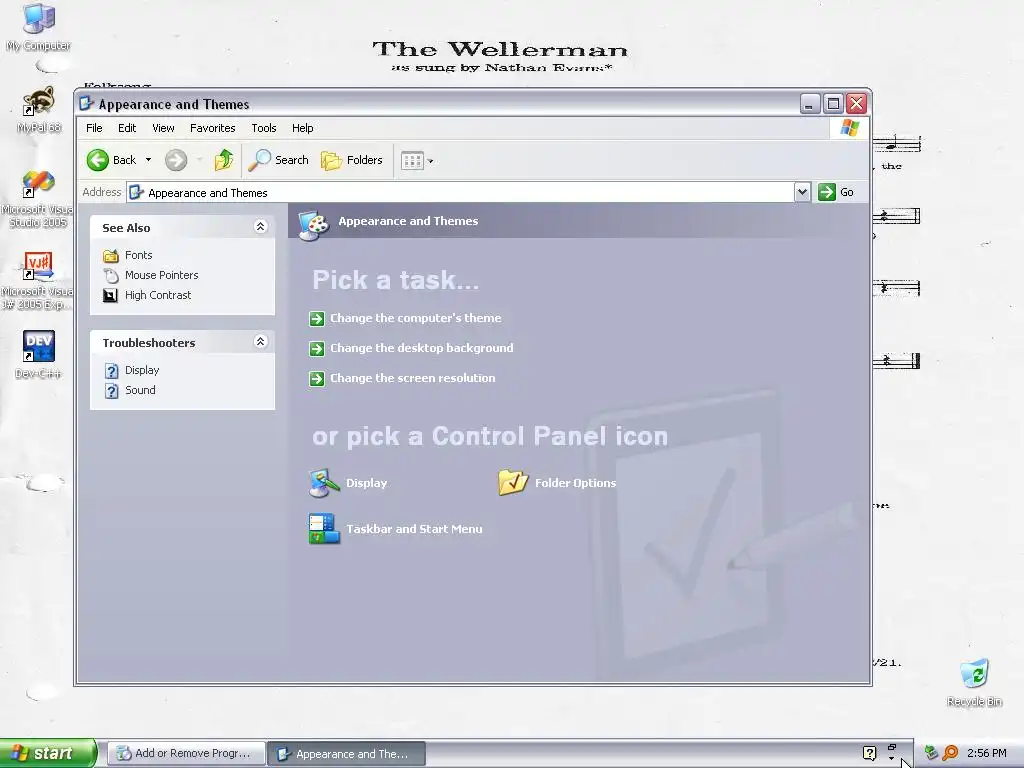This screenshot has width=1024, height=768.
Task: Click Appearance and Themes taskbar button
Action: point(346,754)
